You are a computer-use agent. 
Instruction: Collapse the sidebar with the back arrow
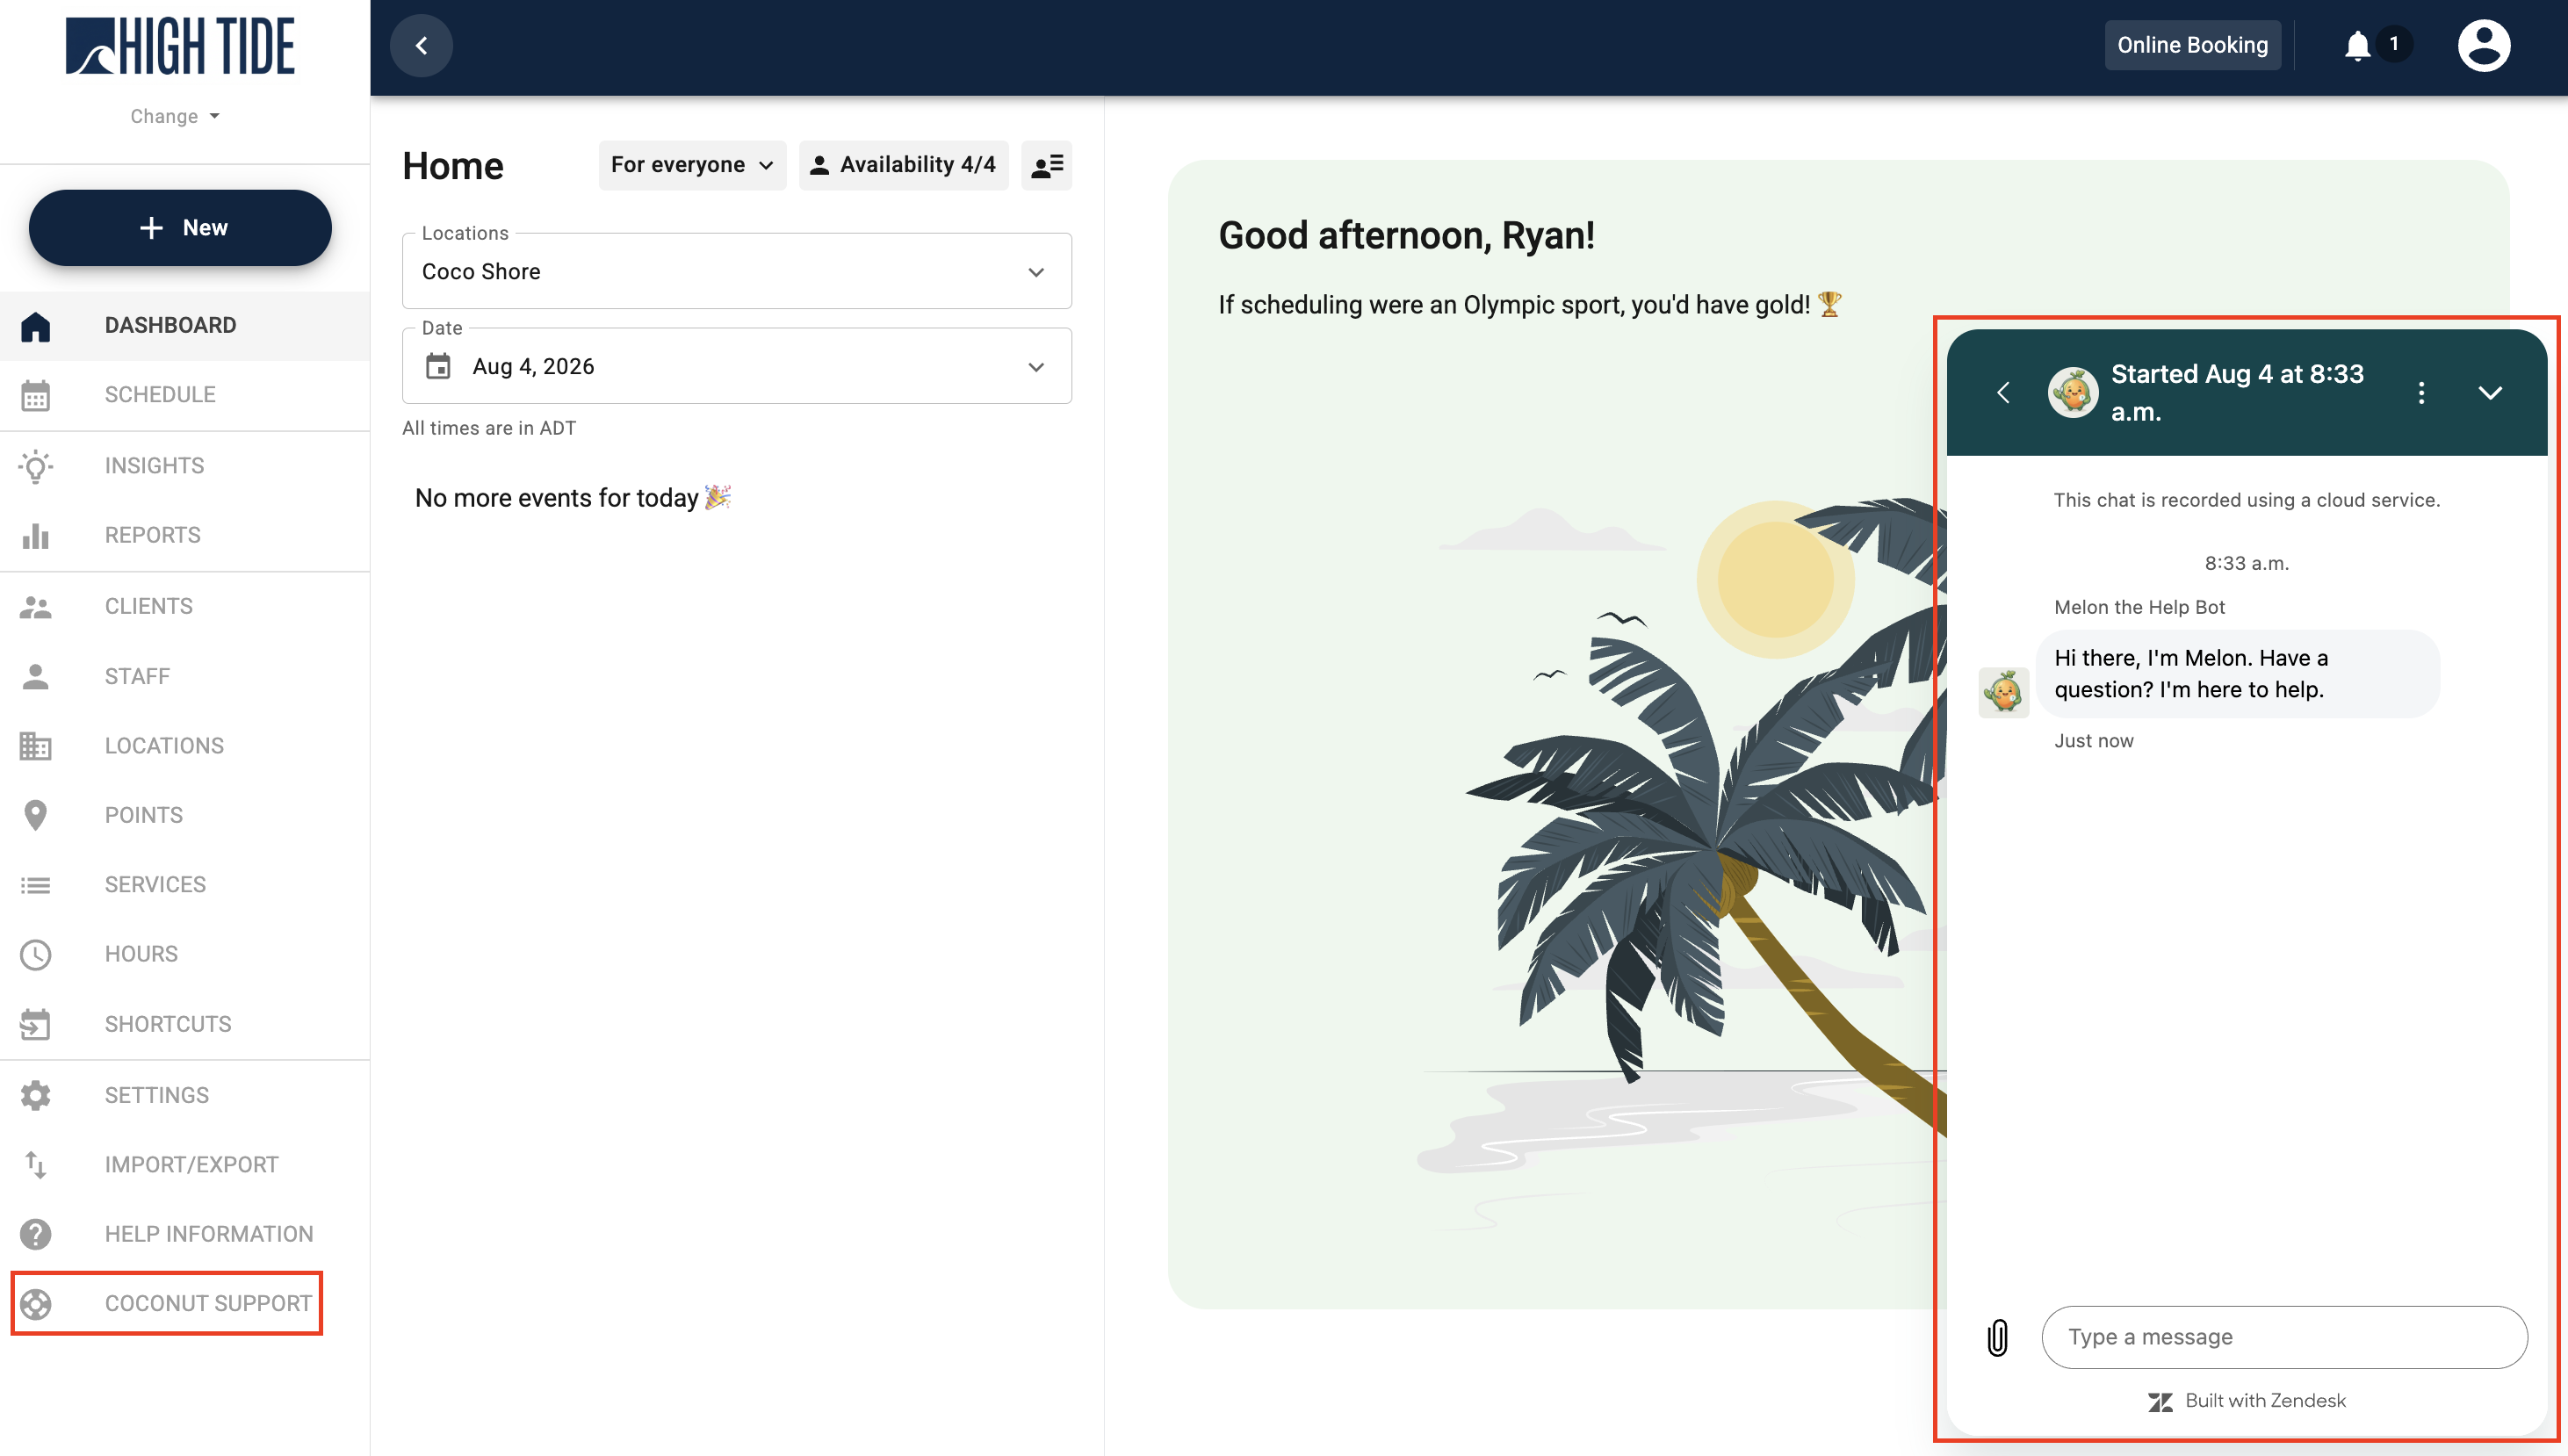pyautogui.click(x=421, y=45)
